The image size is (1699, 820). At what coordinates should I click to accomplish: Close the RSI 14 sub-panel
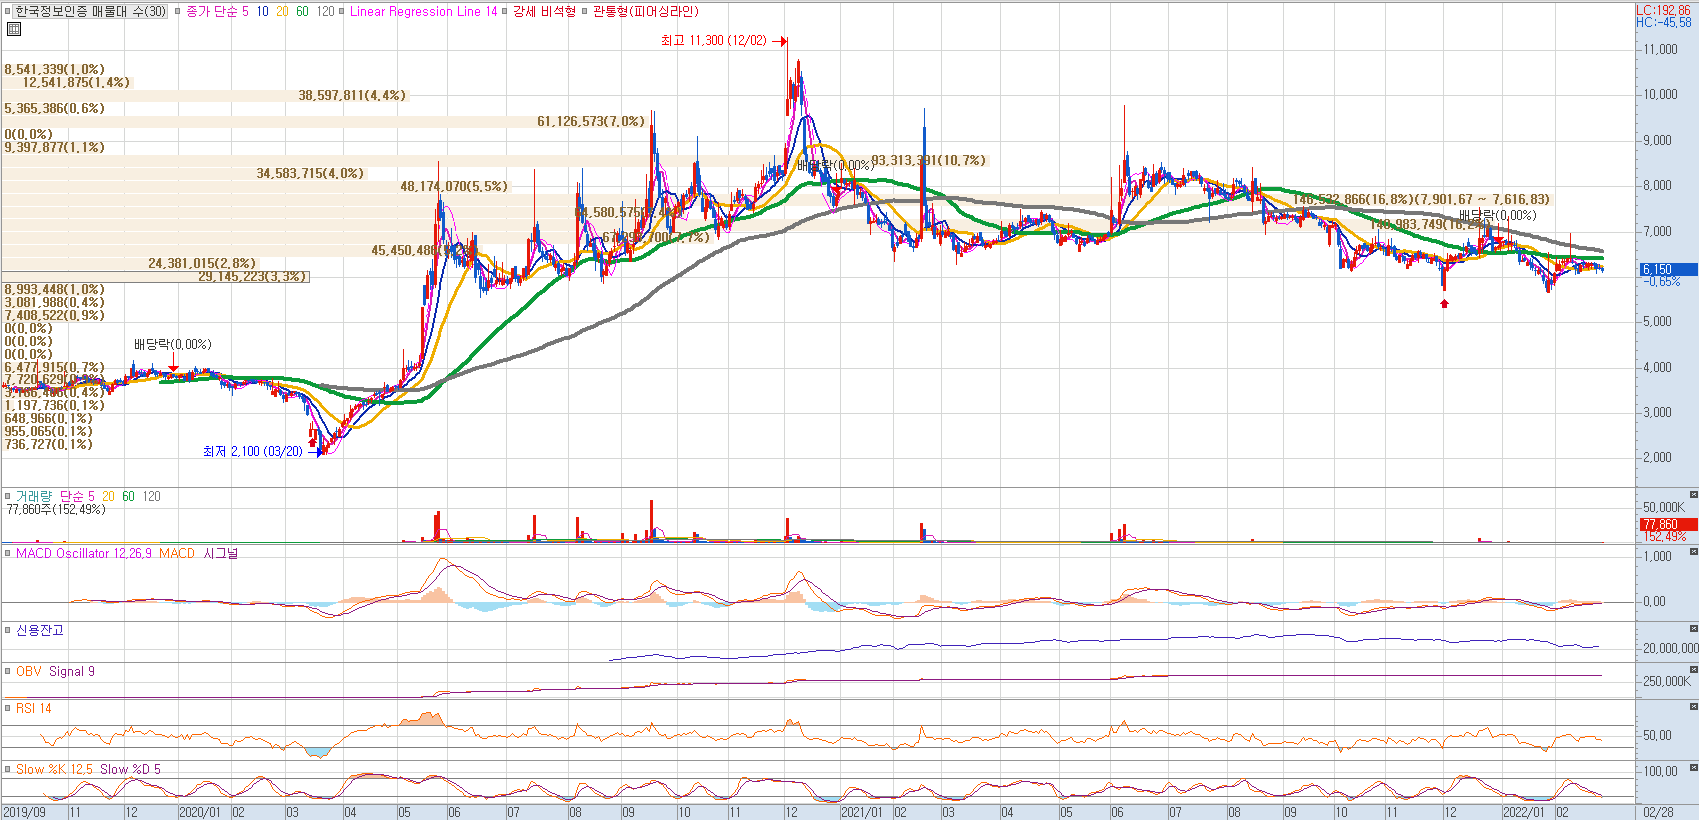click(1694, 707)
